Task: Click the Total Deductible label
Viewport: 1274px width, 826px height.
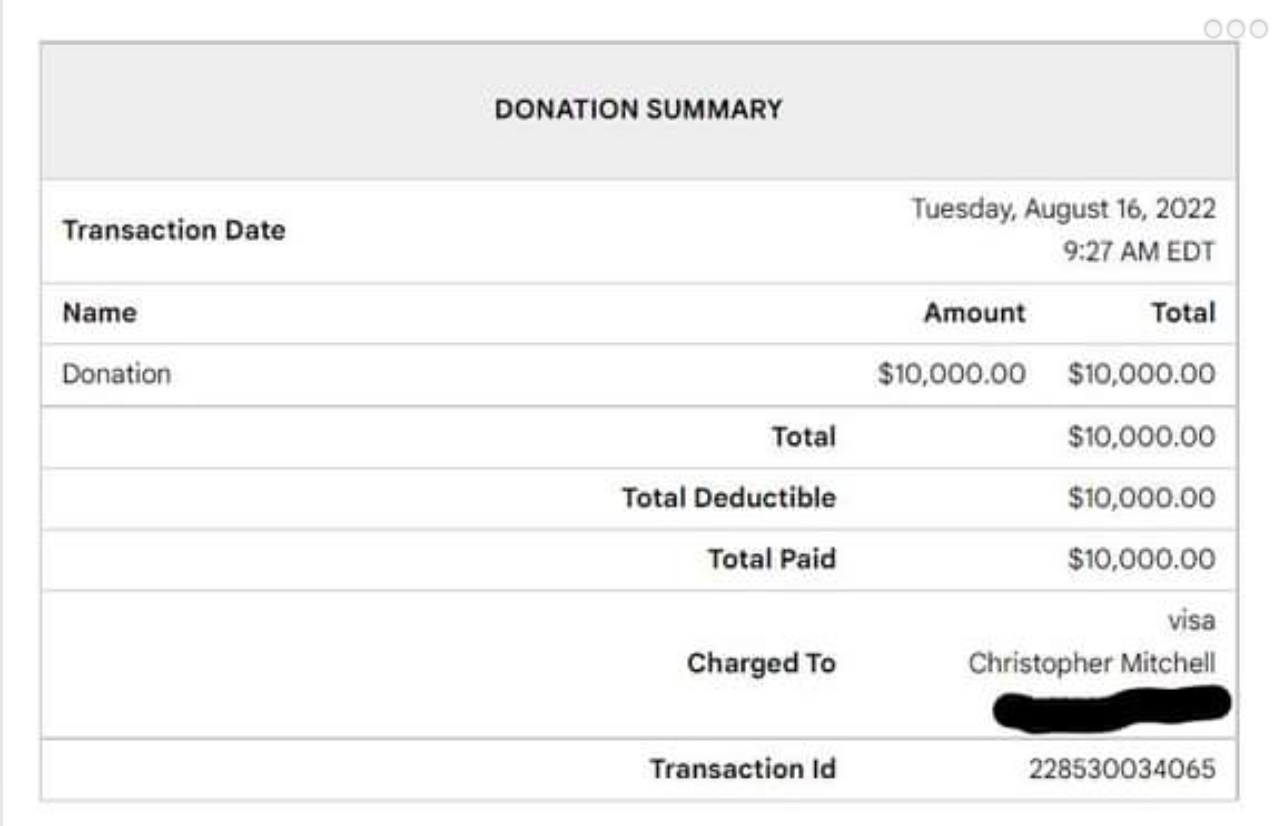Action: (x=728, y=497)
